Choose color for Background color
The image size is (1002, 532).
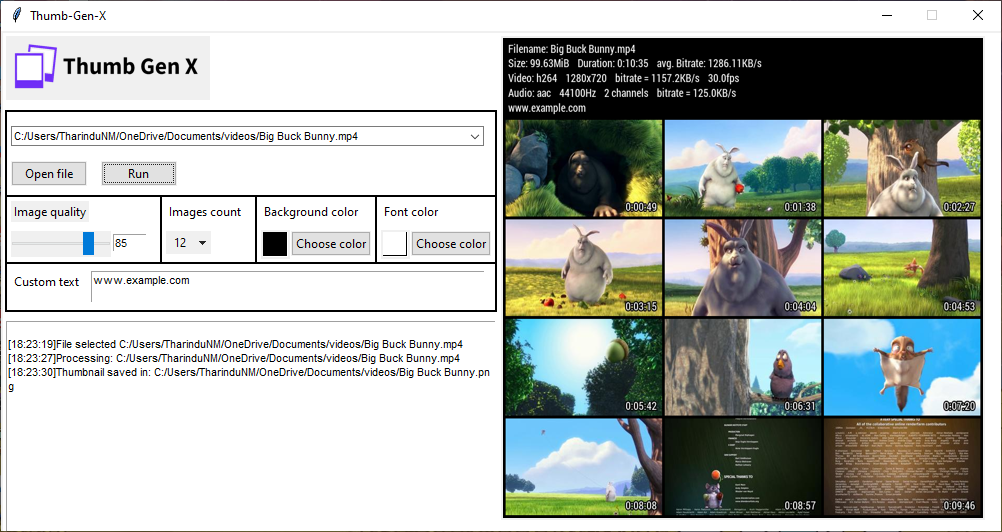pos(331,244)
